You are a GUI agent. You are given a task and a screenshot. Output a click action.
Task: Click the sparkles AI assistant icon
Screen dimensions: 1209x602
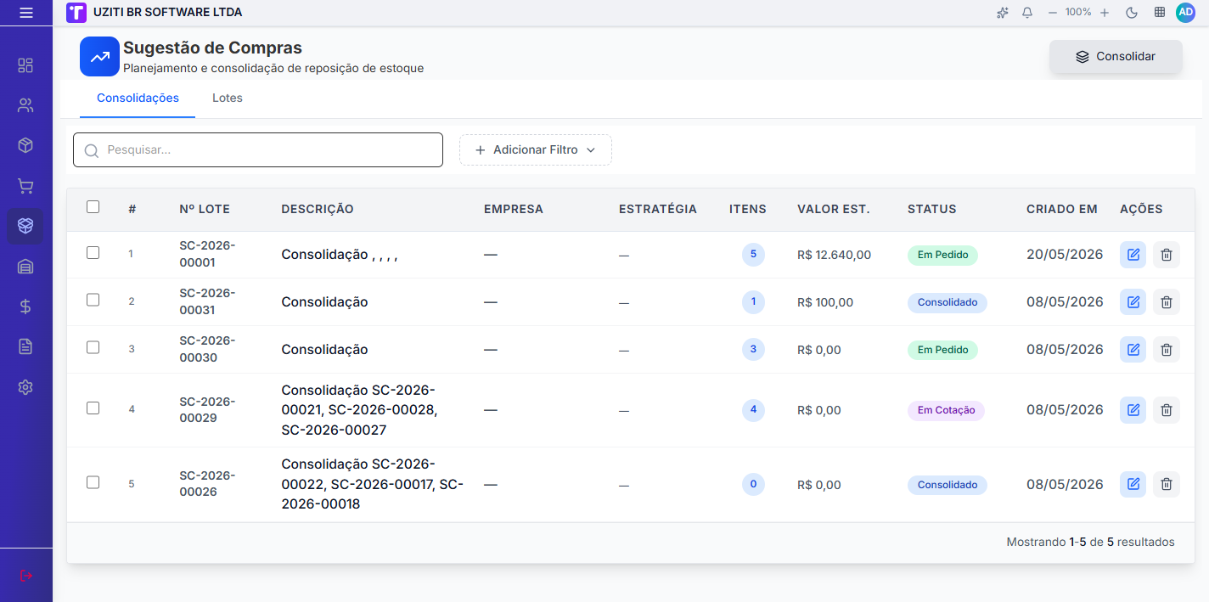[x=1003, y=13]
